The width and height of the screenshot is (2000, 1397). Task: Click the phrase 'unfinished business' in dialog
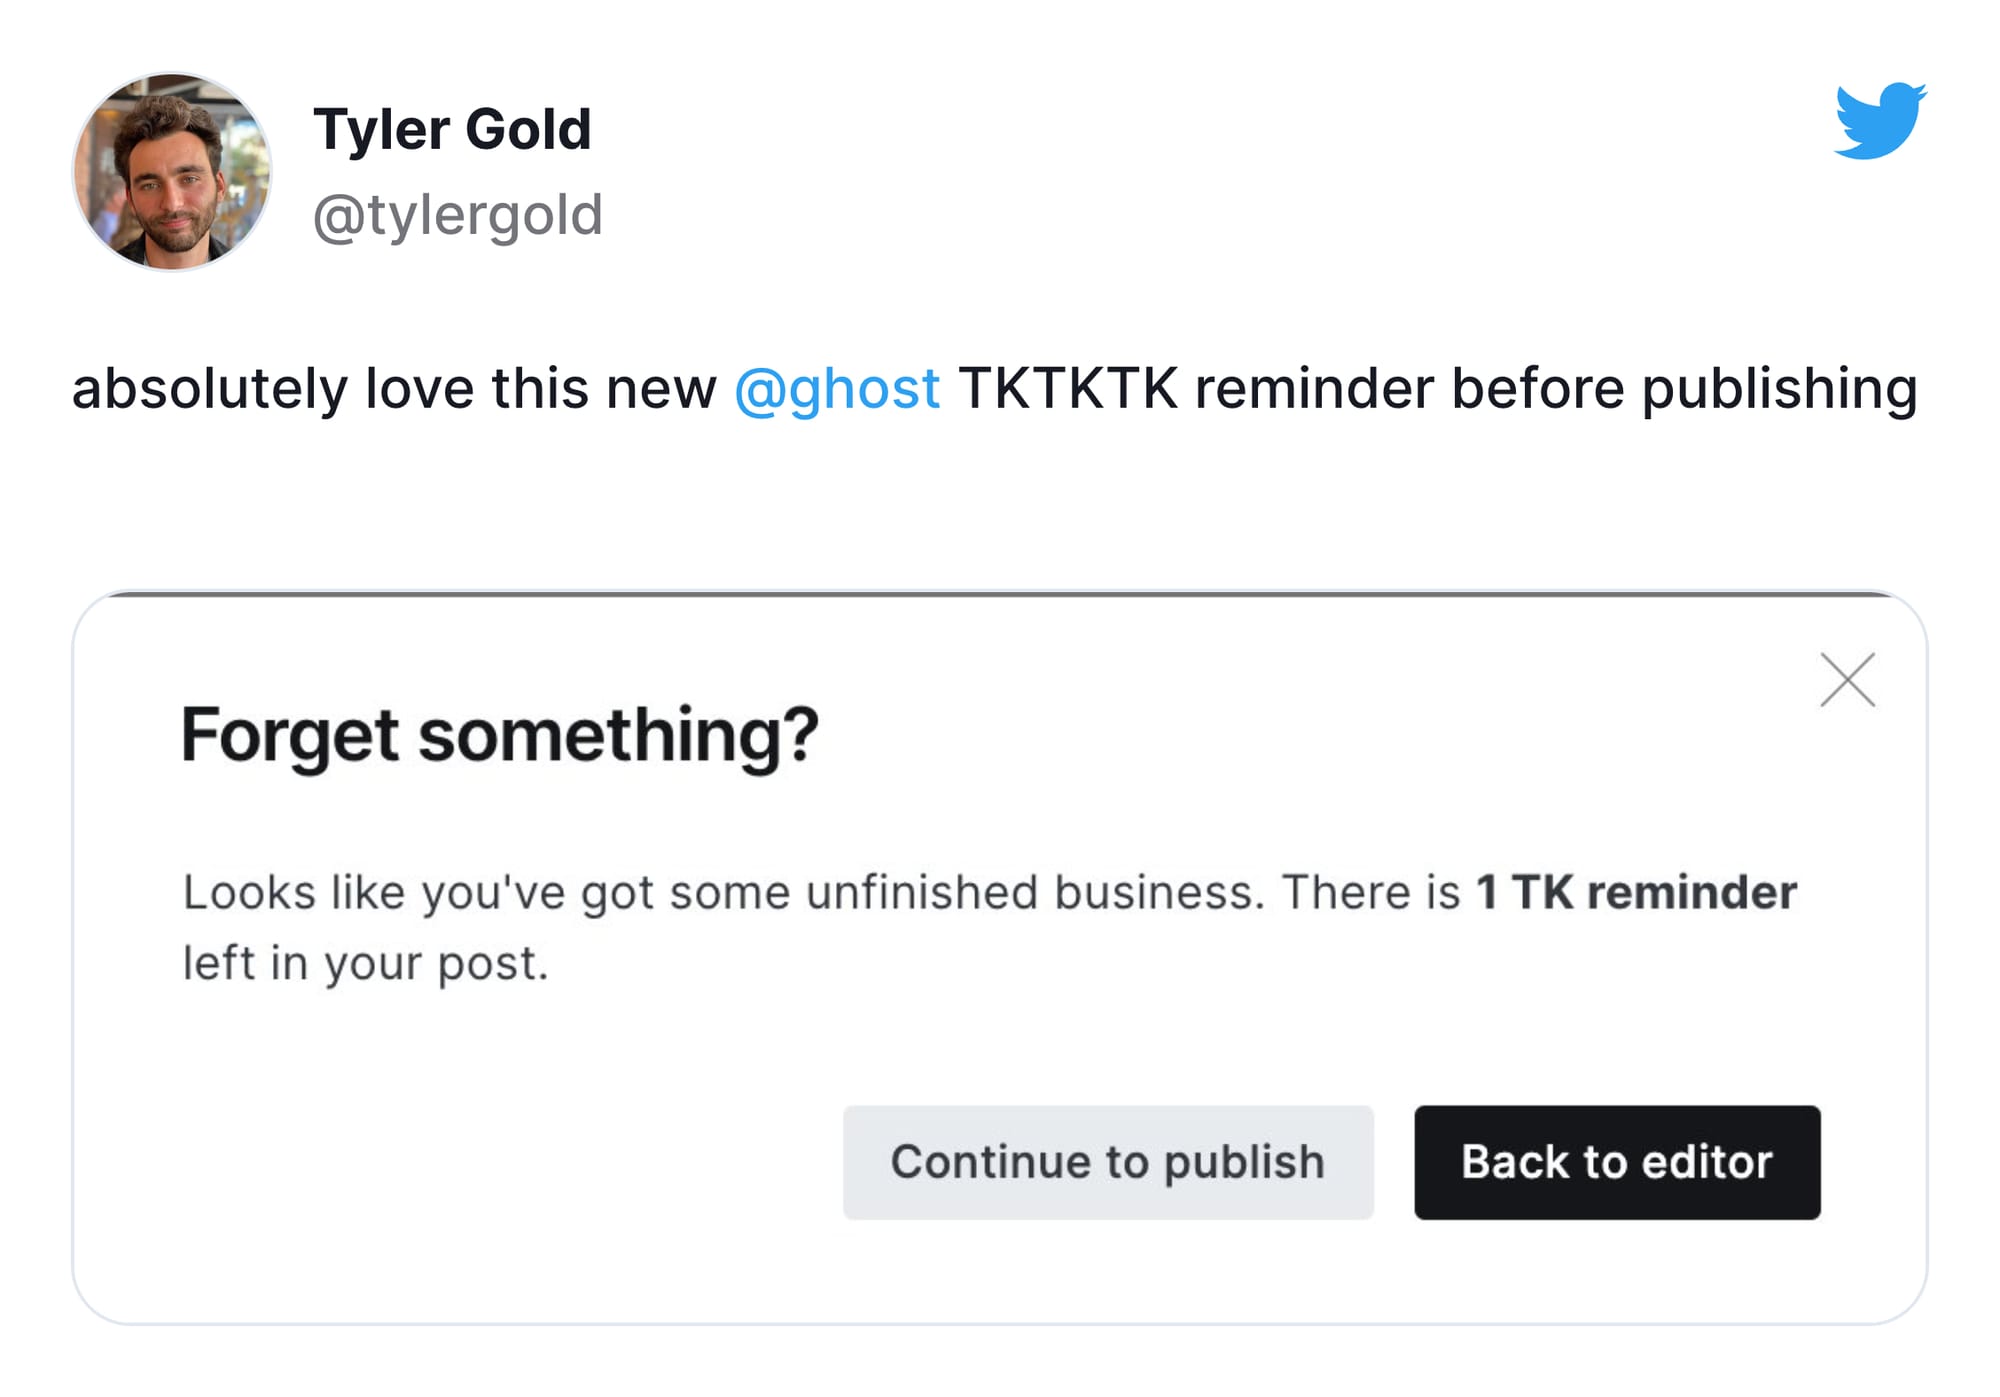pyautogui.click(x=1030, y=892)
